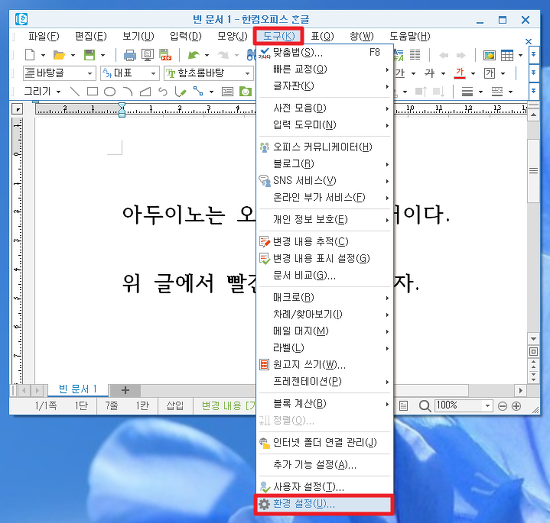The width and height of the screenshot is (550, 523).
Task: Switch to the 빈 문서 1 document tab
Action: [78, 389]
